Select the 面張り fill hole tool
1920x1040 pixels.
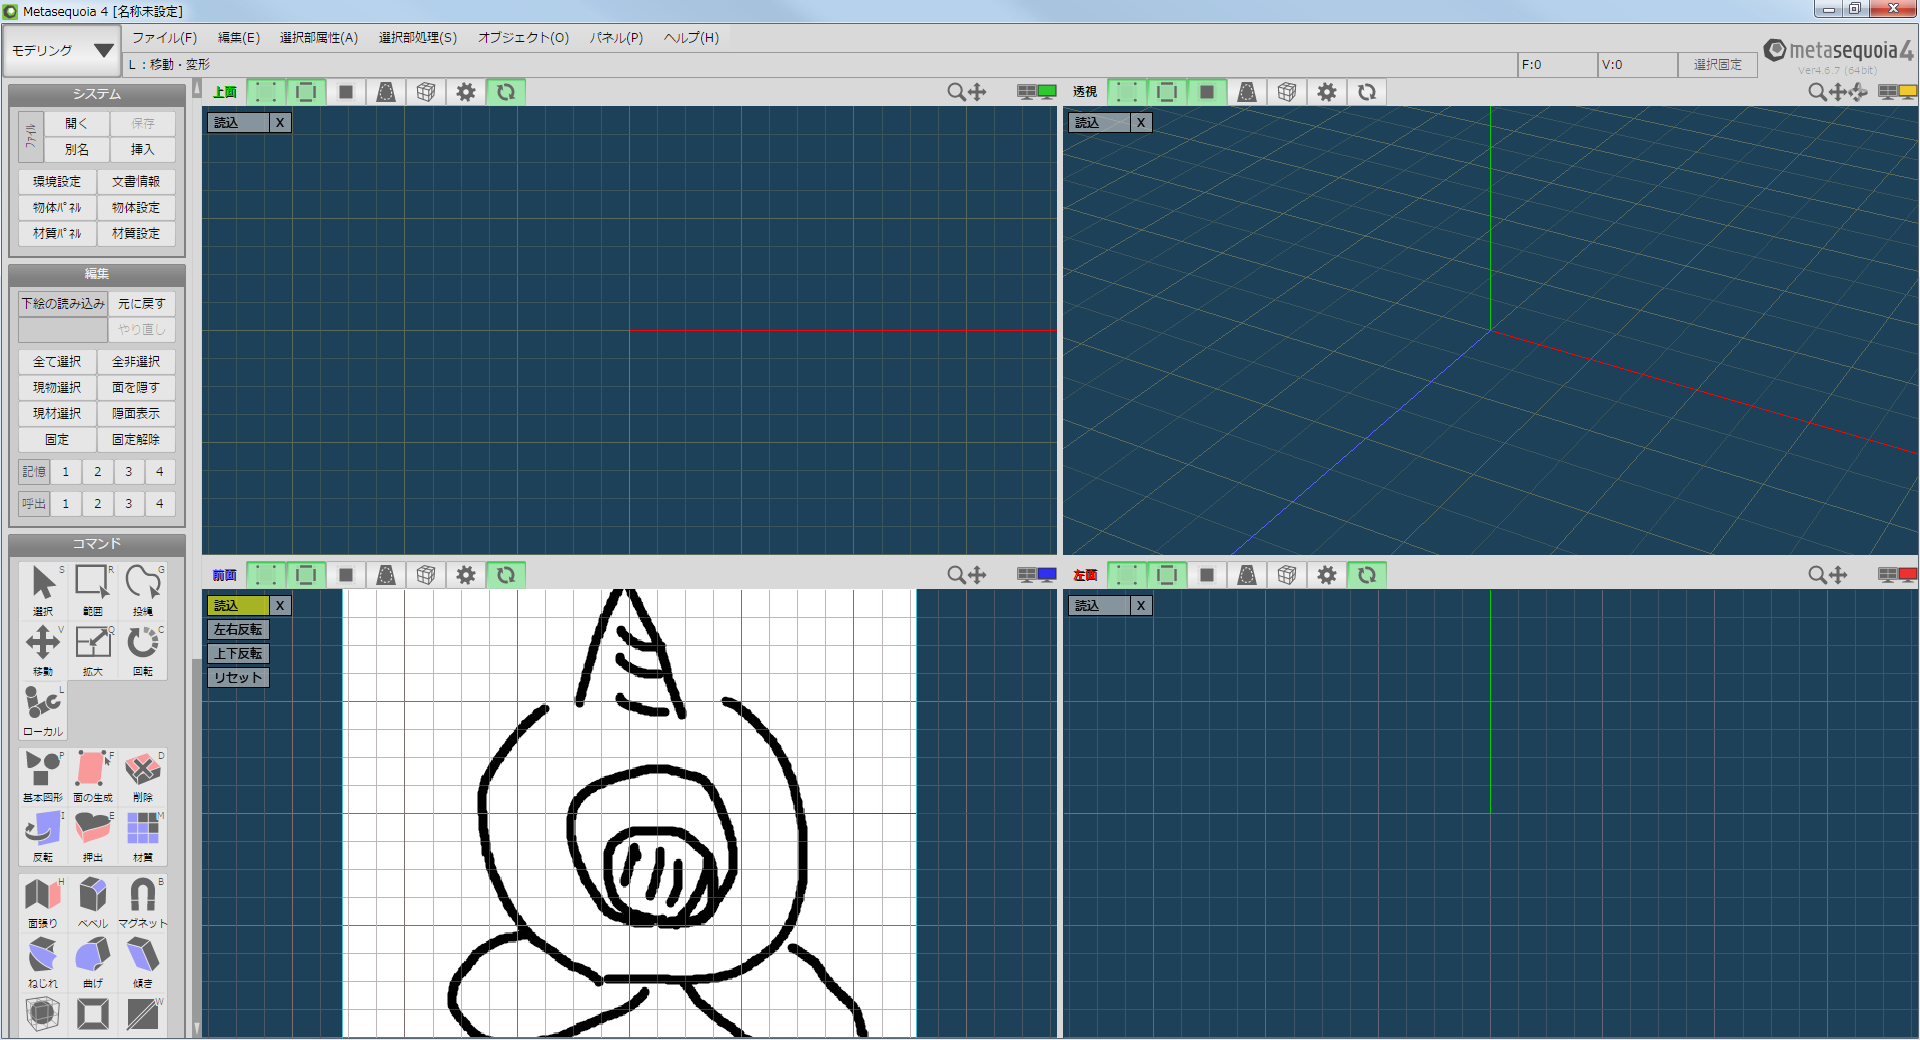(43, 902)
